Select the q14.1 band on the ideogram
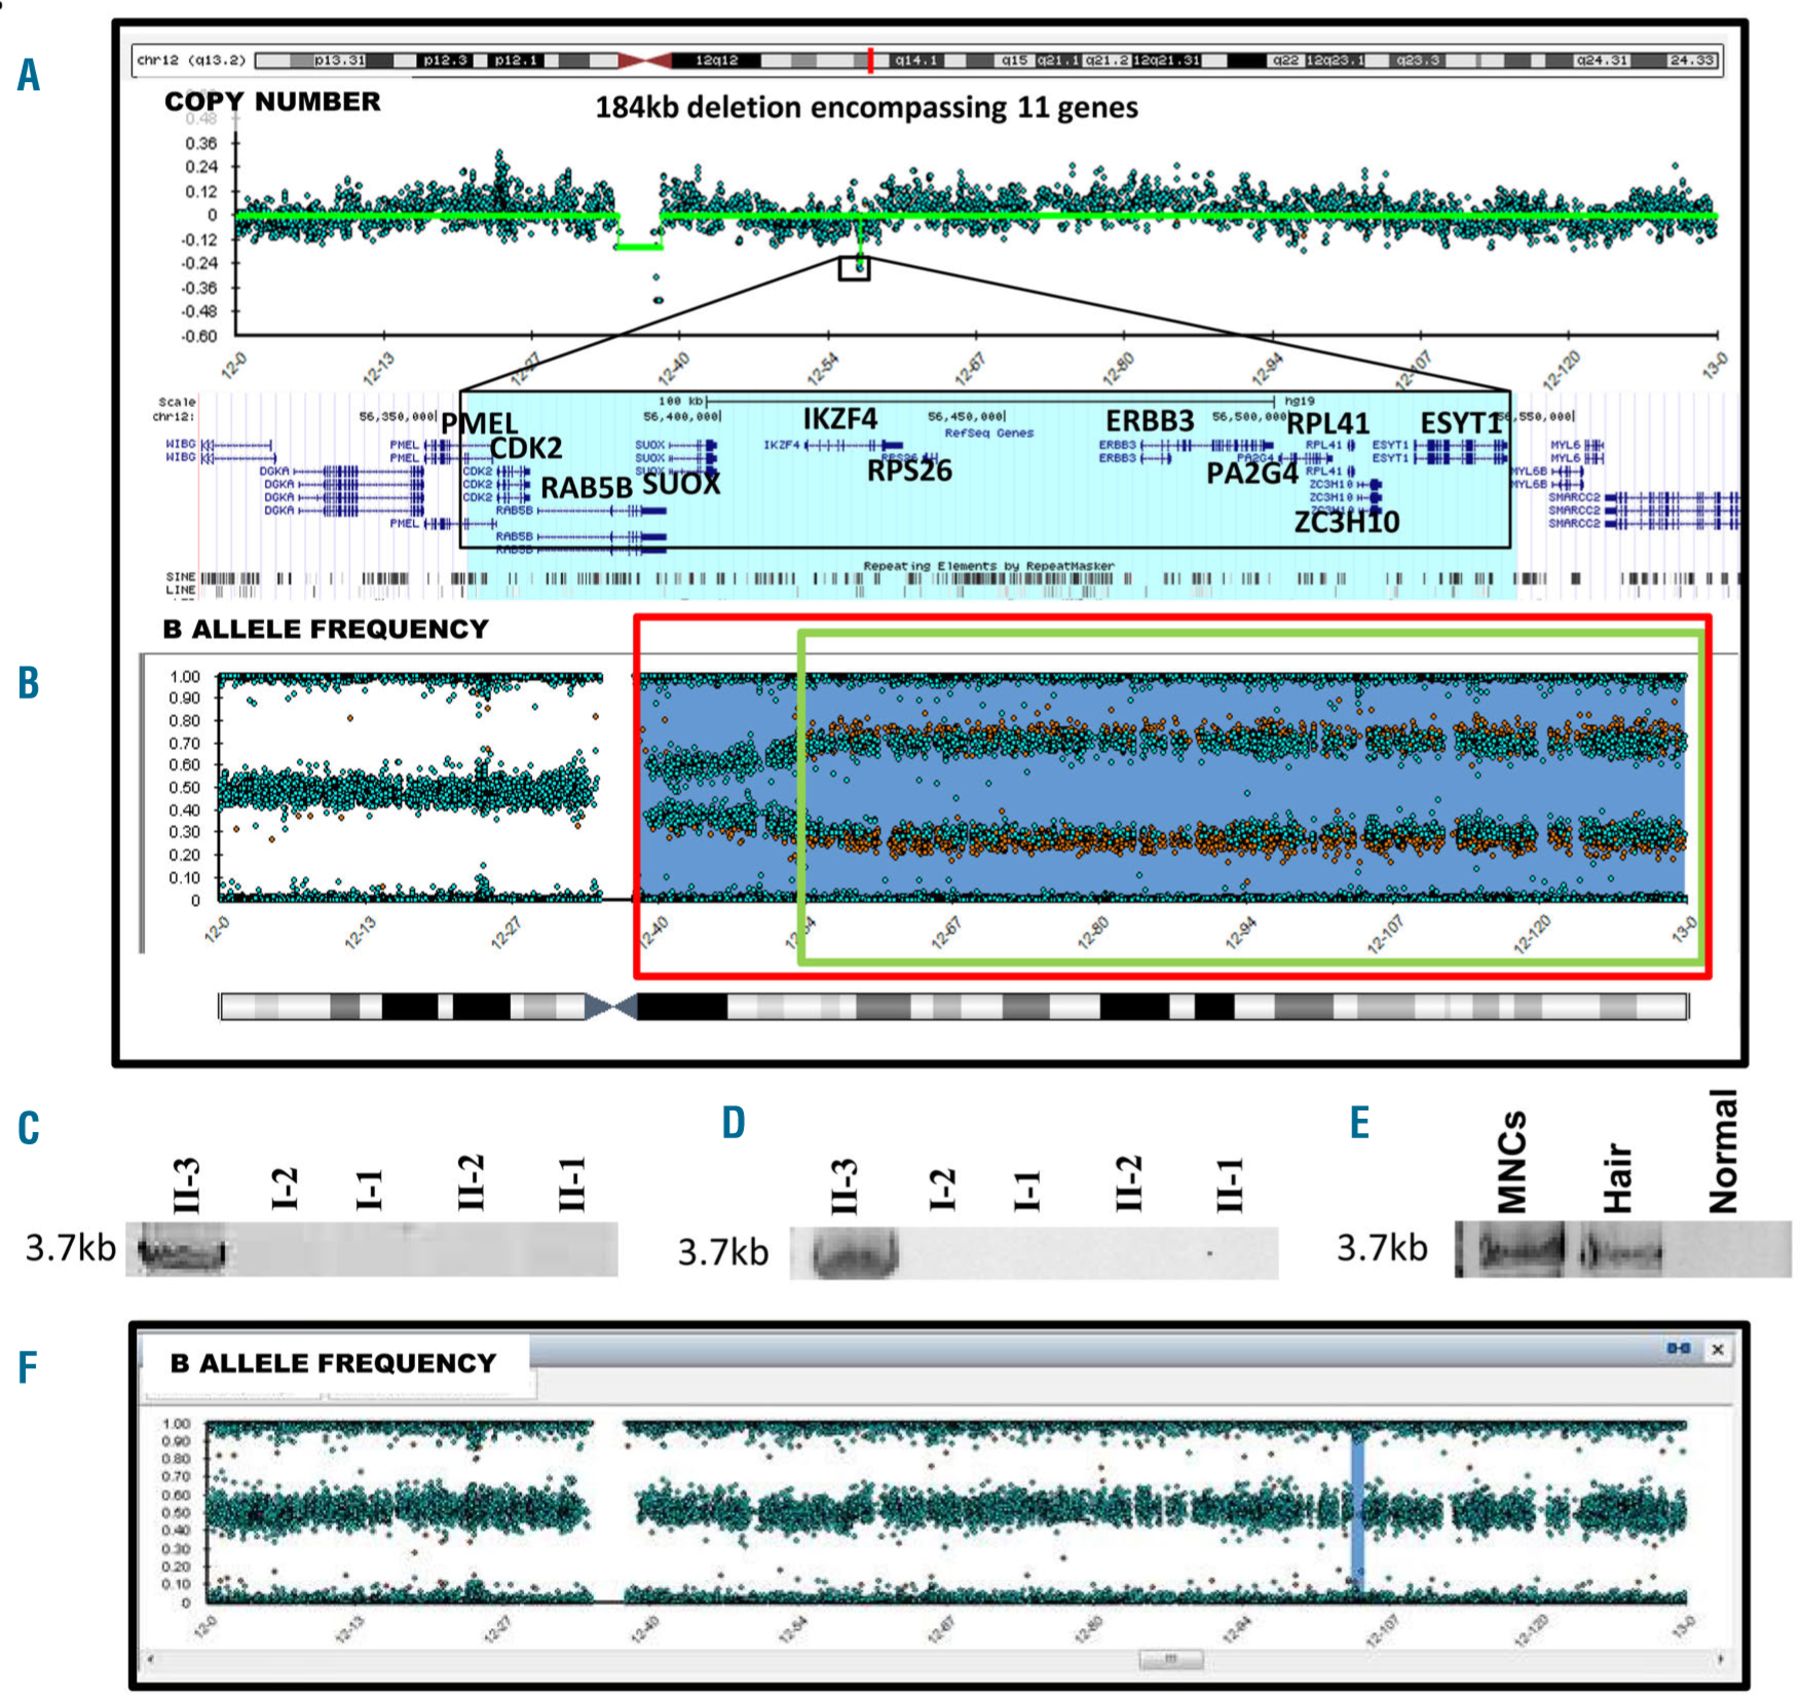The width and height of the screenshot is (1800, 1696). [x=915, y=61]
